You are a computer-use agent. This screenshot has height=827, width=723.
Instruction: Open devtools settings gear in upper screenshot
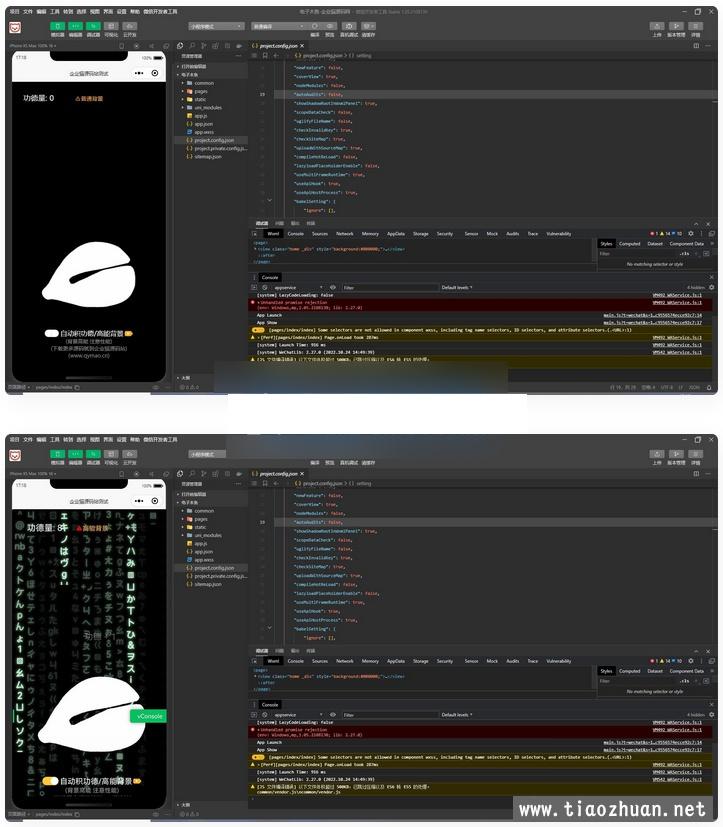[x=691, y=234]
